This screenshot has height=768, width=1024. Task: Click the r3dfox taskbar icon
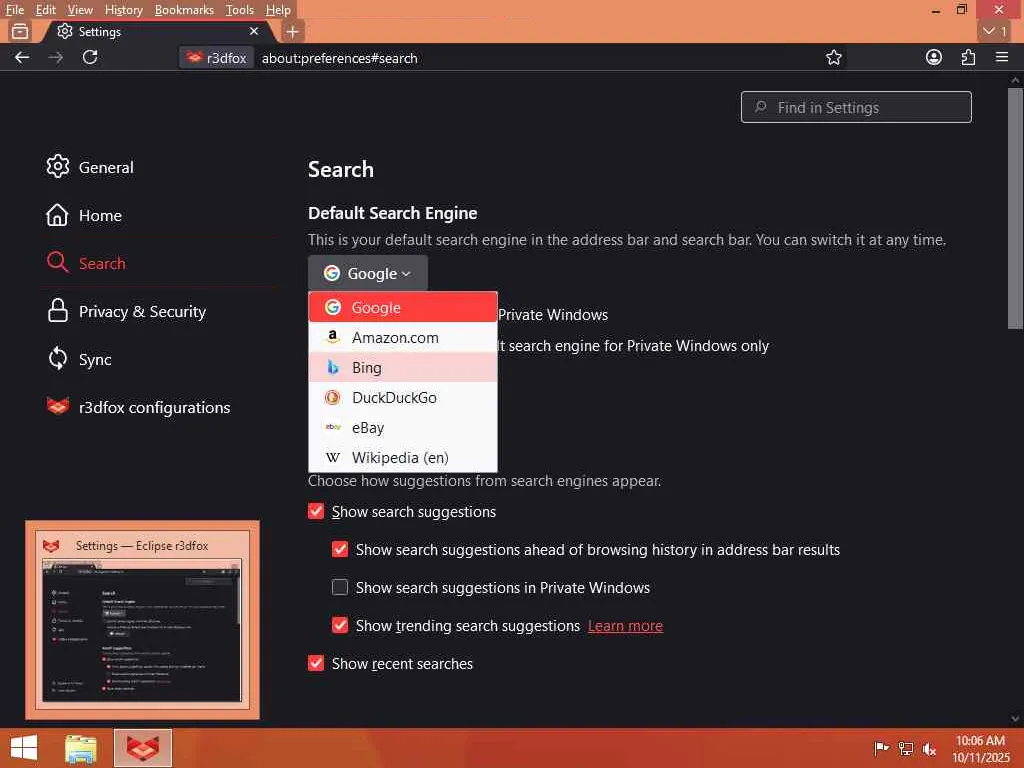pyautogui.click(x=143, y=748)
